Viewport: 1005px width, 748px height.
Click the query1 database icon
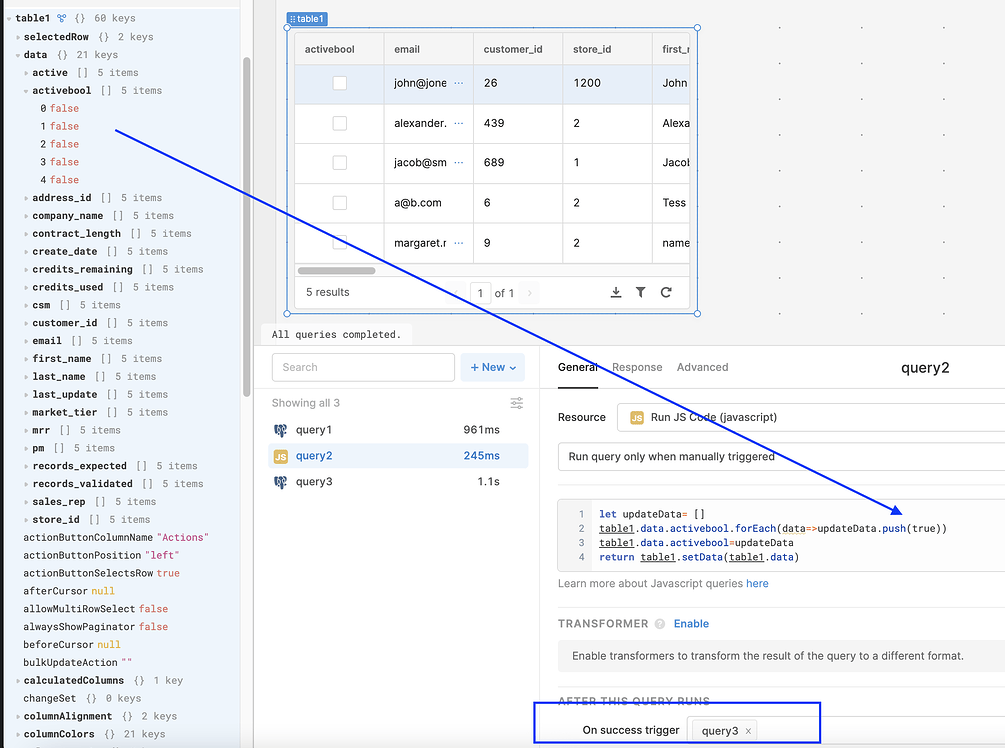(280, 430)
